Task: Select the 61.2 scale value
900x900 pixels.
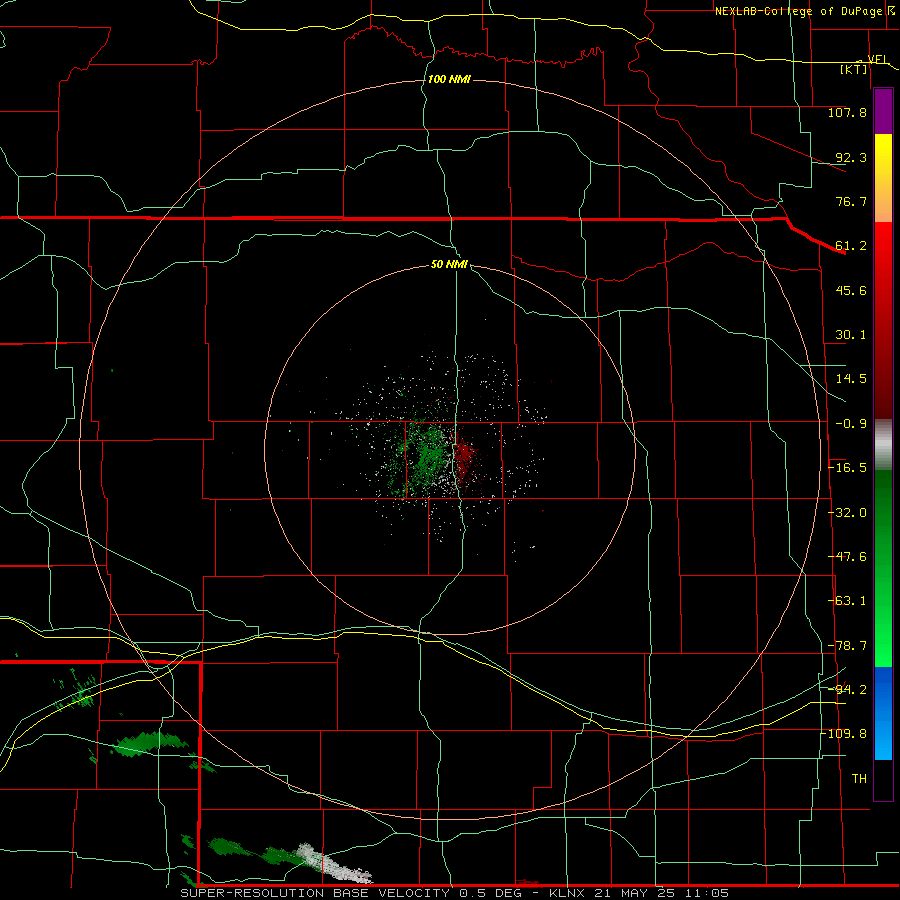Action: (851, 246)
